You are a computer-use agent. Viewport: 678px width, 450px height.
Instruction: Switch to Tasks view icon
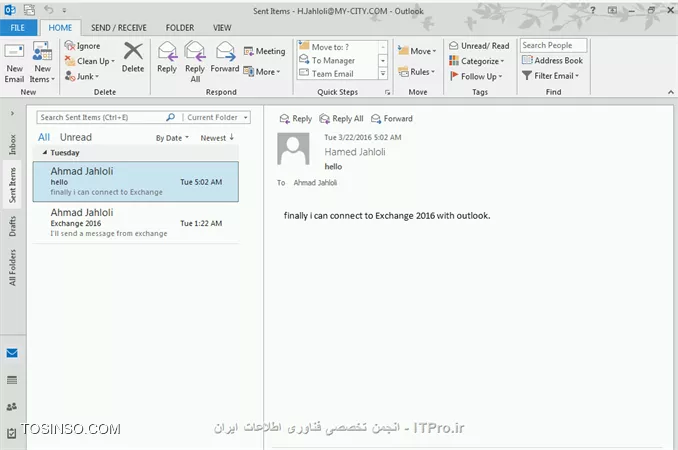(x=12, y=433)
